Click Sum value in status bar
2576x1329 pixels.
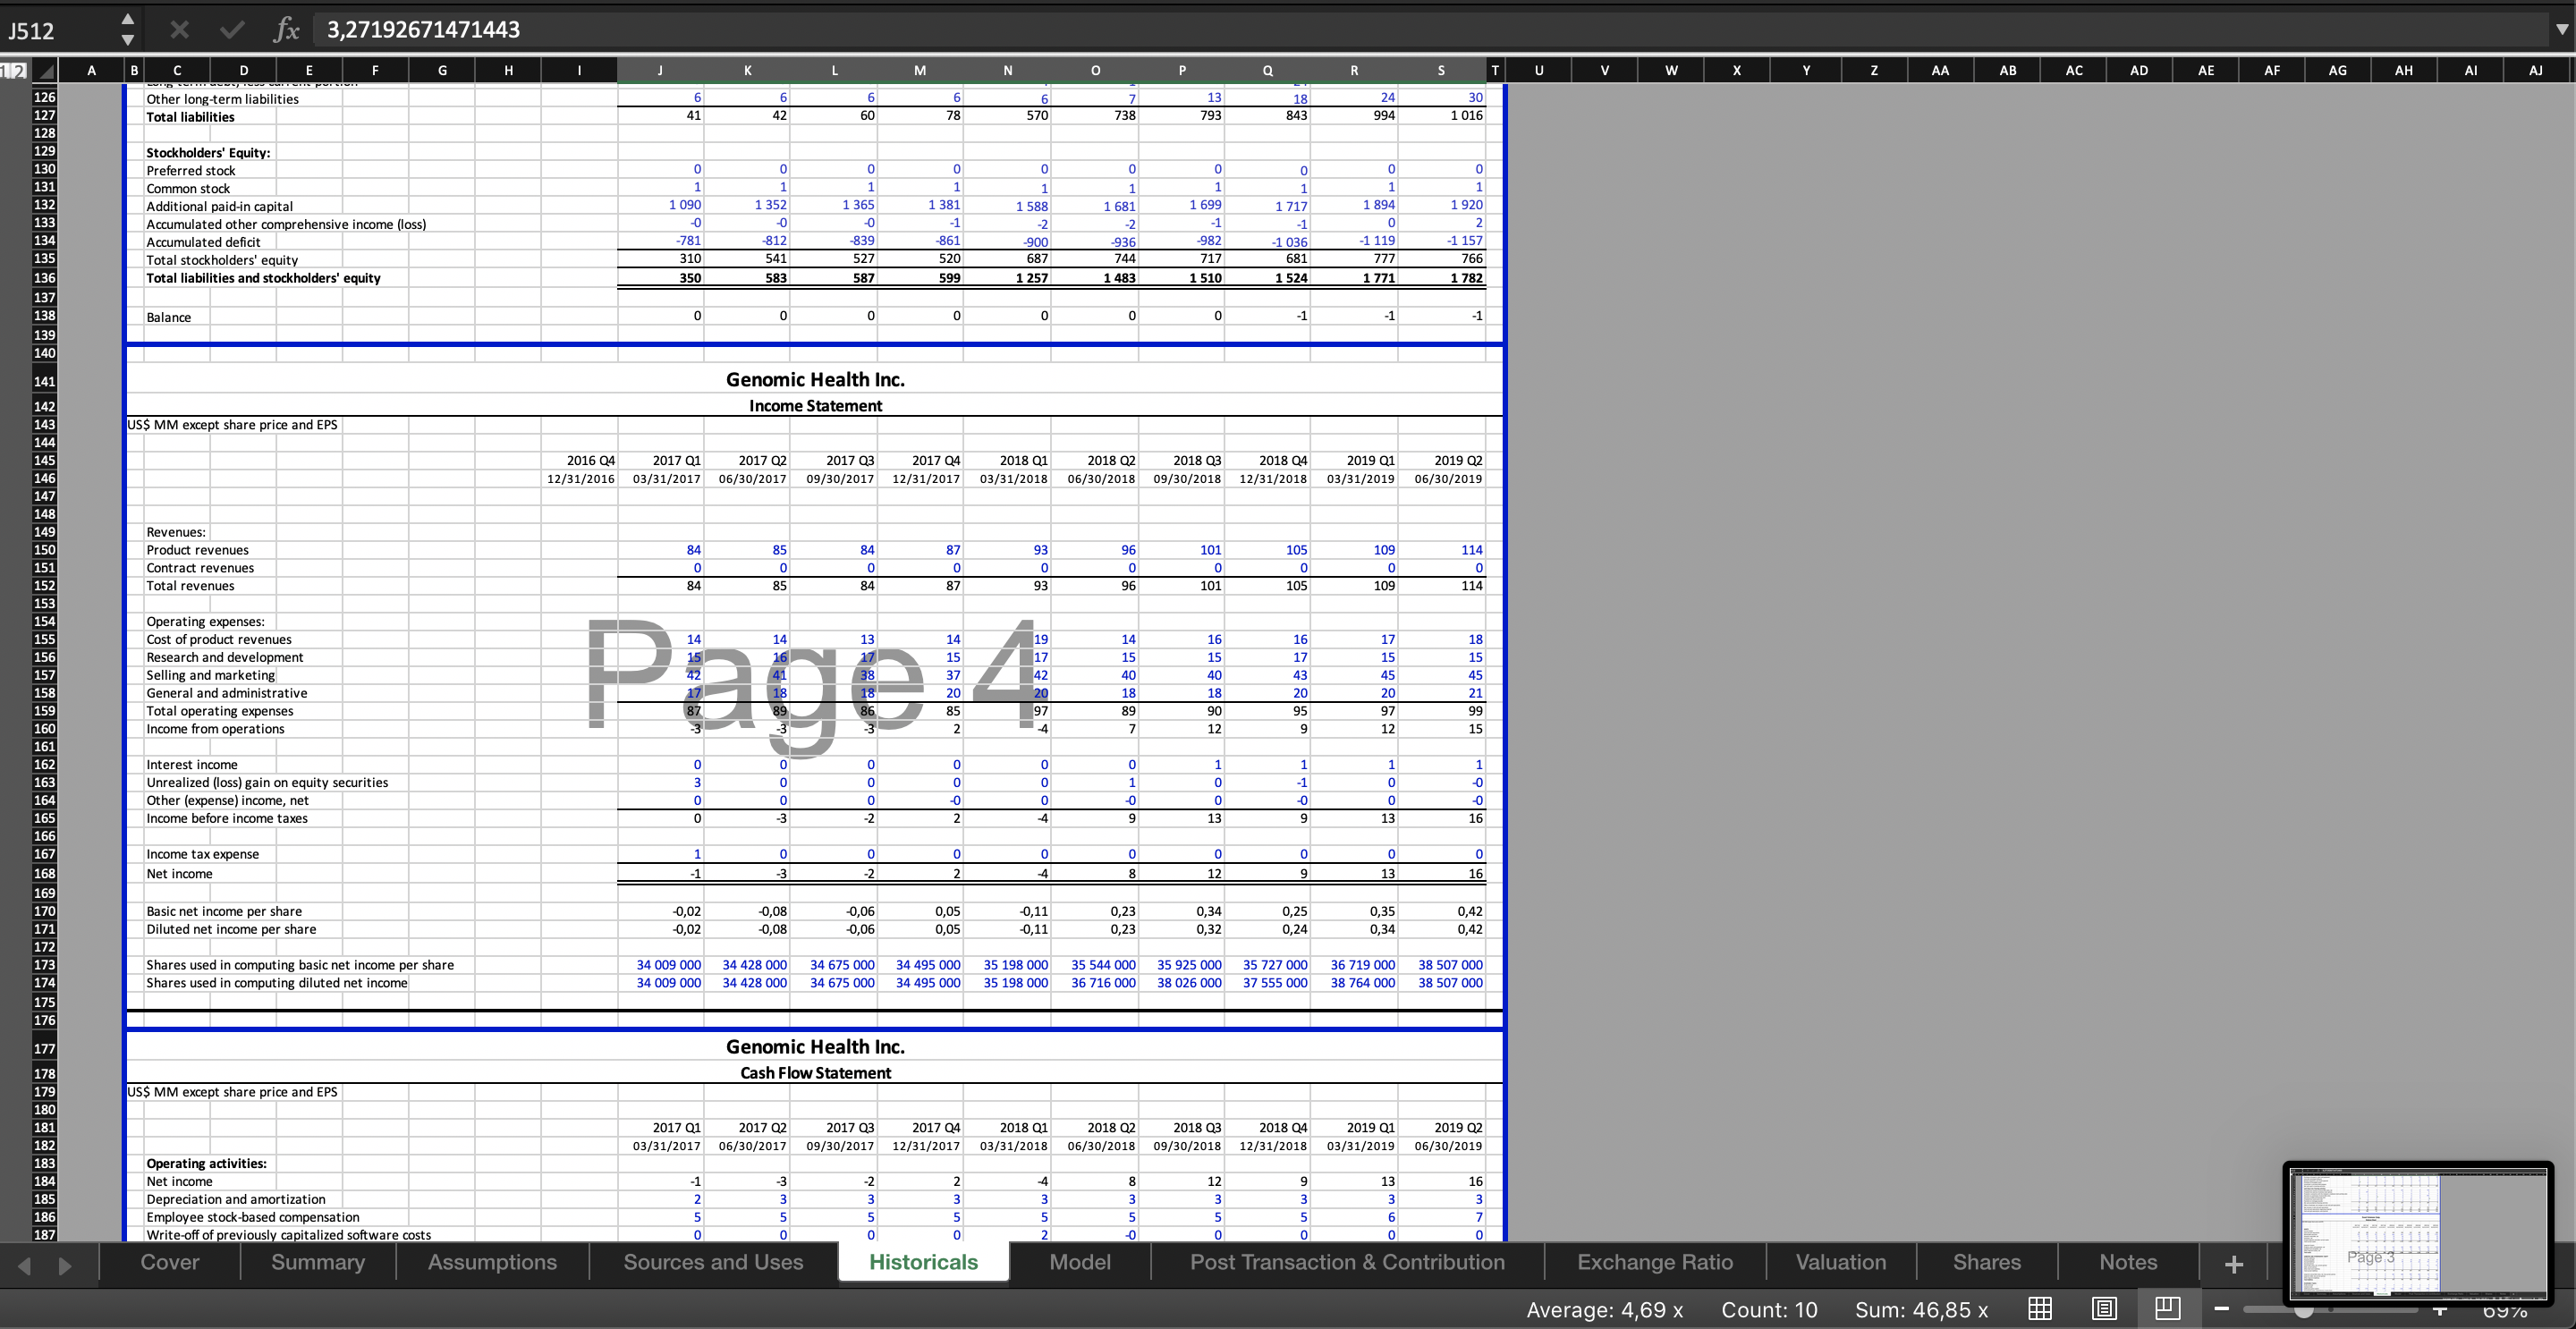click(1921, 1310)
